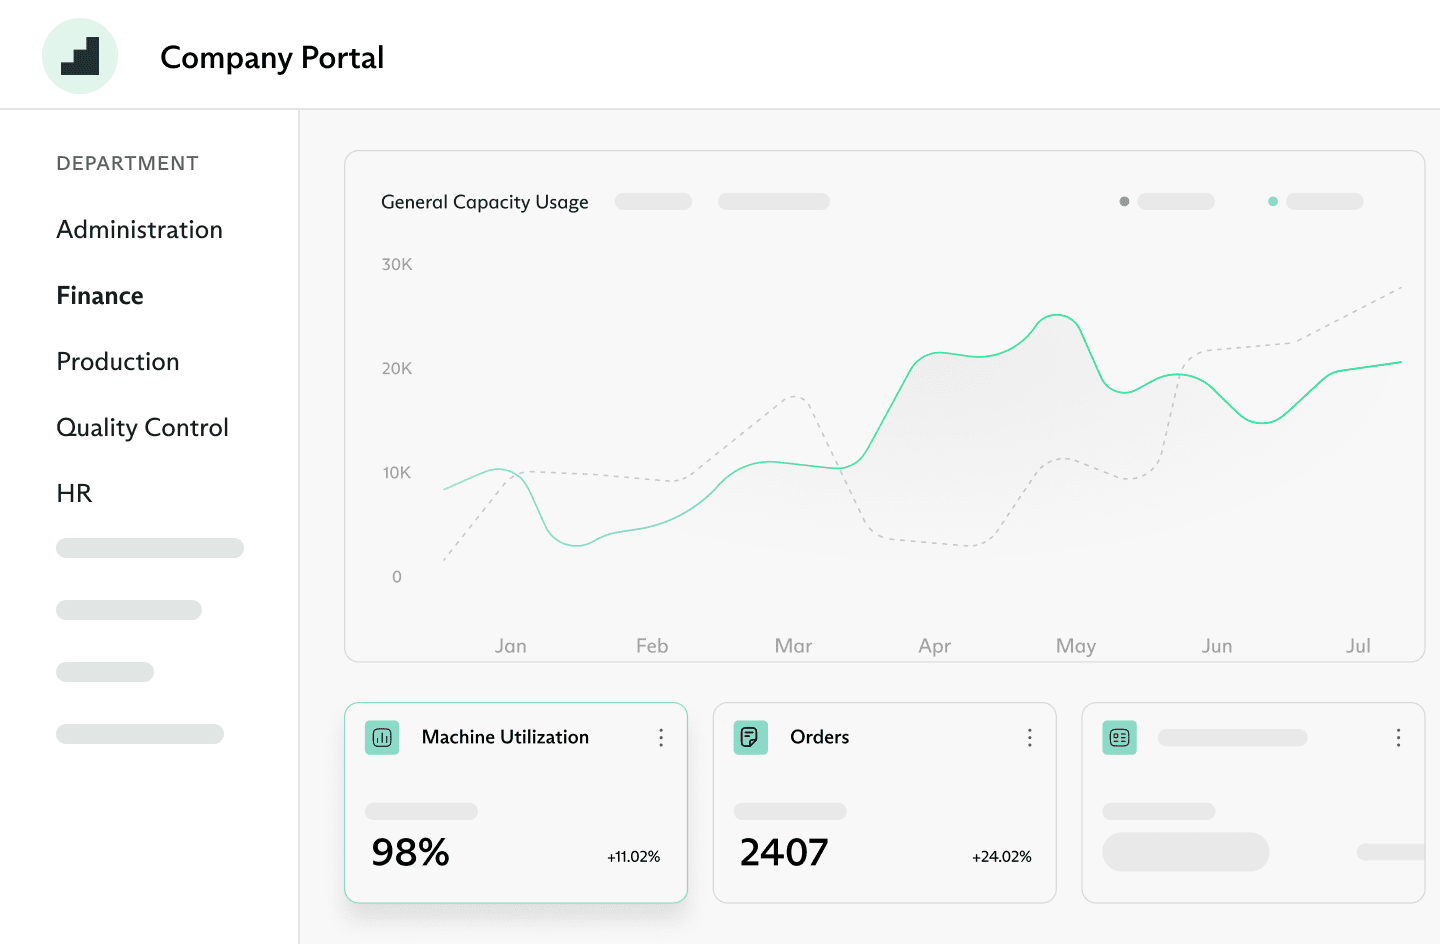Click the May label on chart axis
Image resolution: width=1440 pixels, height=944 pixels.
(1075, 646)
